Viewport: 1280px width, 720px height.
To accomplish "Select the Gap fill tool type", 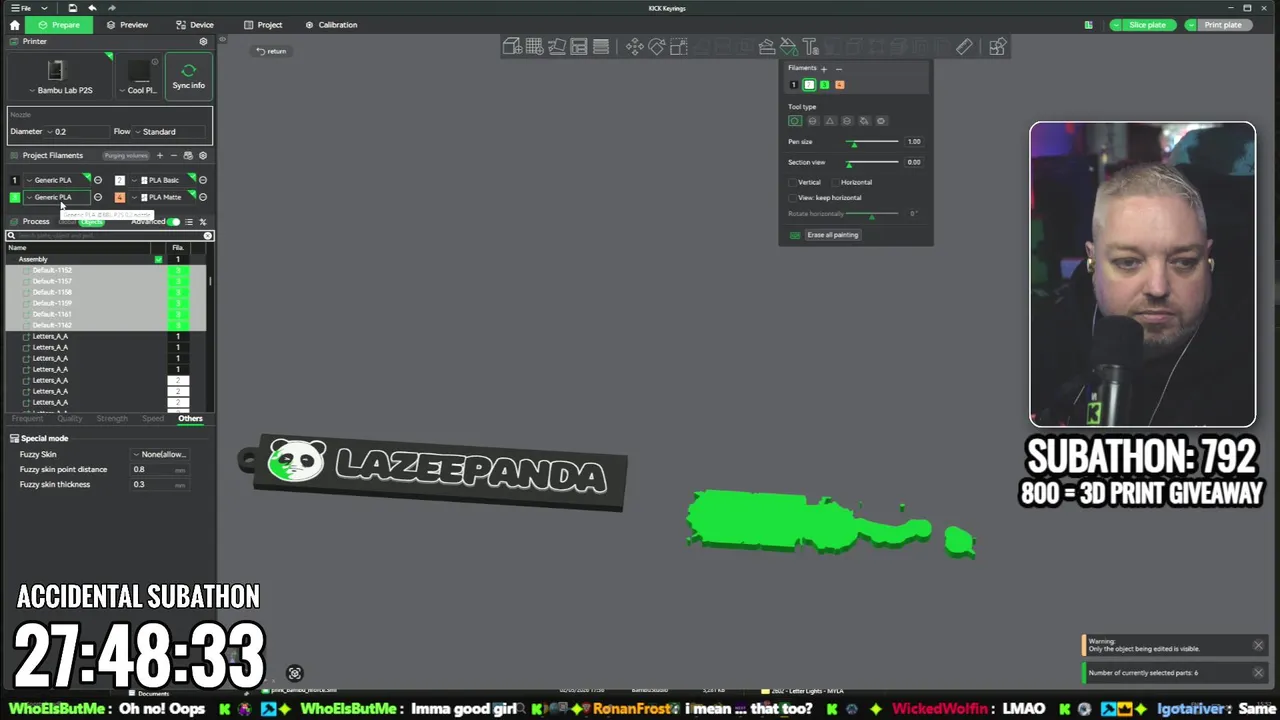I will (x=881, y=121).
